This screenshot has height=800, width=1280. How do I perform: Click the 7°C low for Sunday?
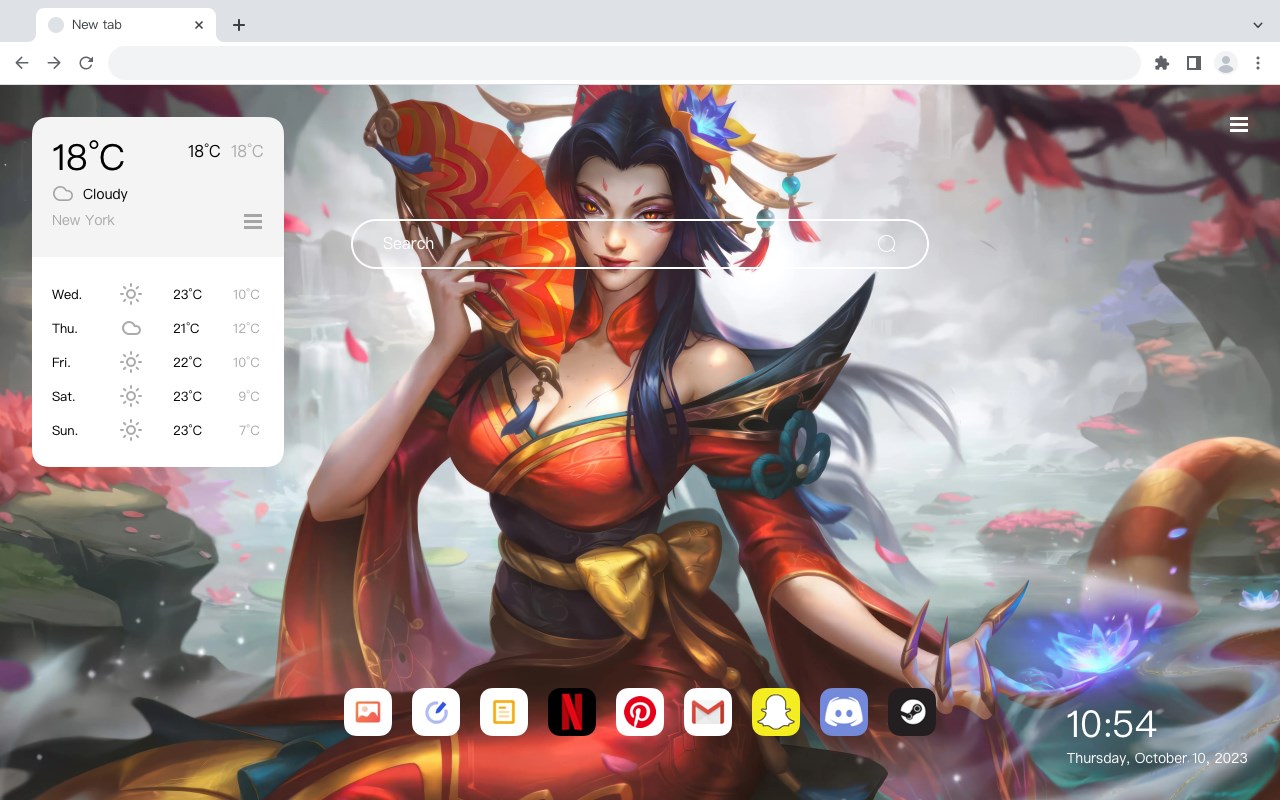pos(249,431)
